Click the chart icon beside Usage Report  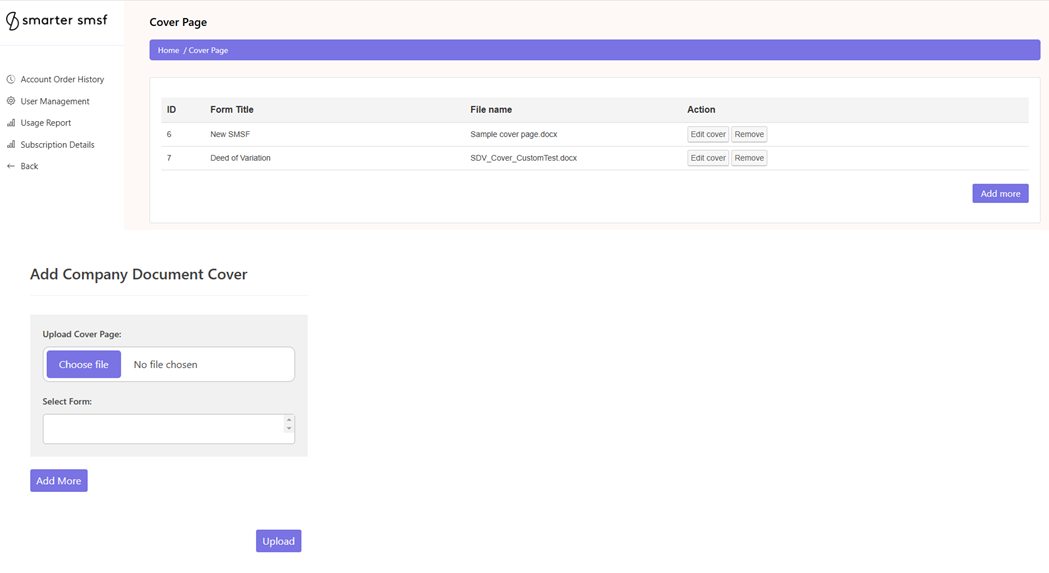pyautogui.click(x=11, y=122)
